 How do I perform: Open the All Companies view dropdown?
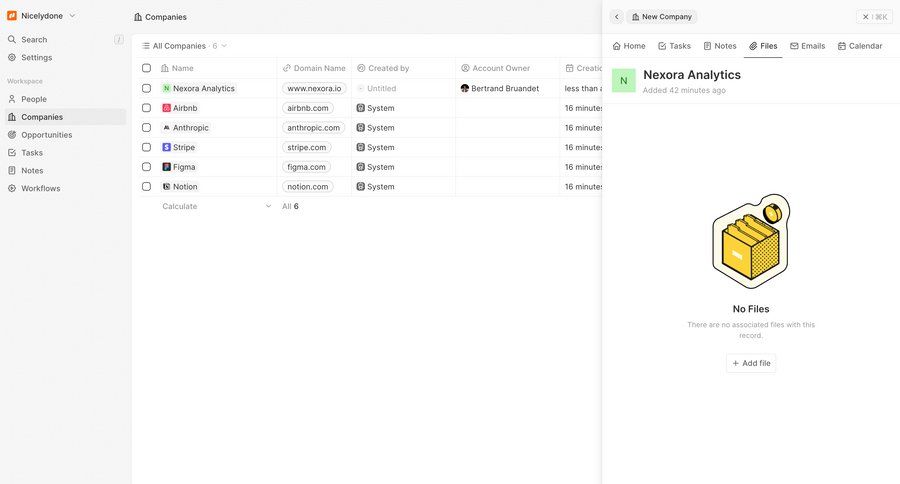click(x=184, y=46)
